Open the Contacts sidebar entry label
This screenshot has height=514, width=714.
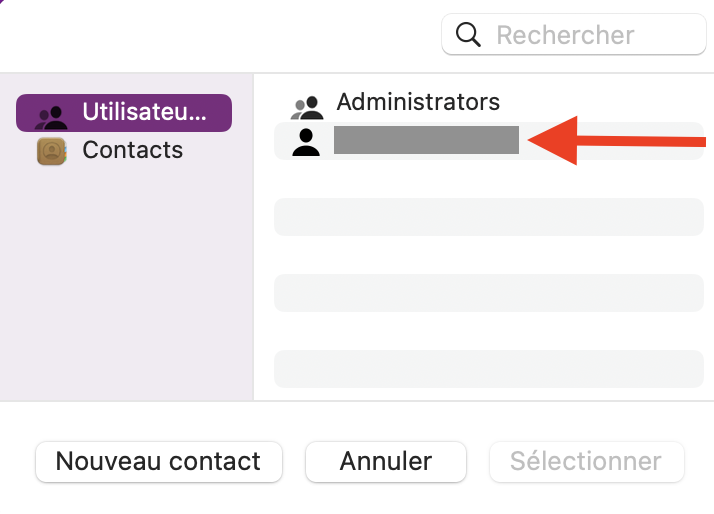pyautogui.click(x=132, y=150)
